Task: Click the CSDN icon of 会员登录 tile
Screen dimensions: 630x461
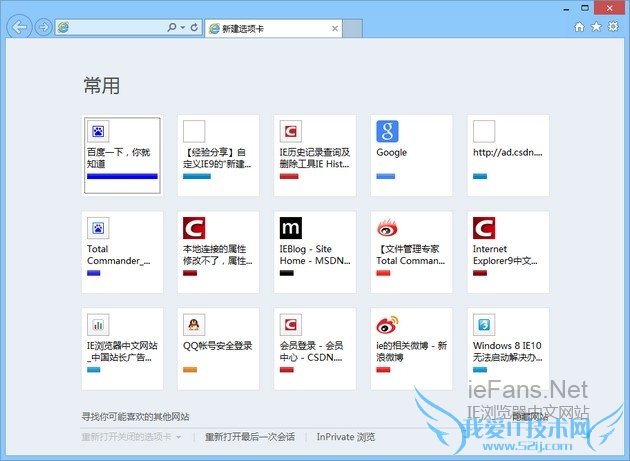Action: click(x=291, y=324)
